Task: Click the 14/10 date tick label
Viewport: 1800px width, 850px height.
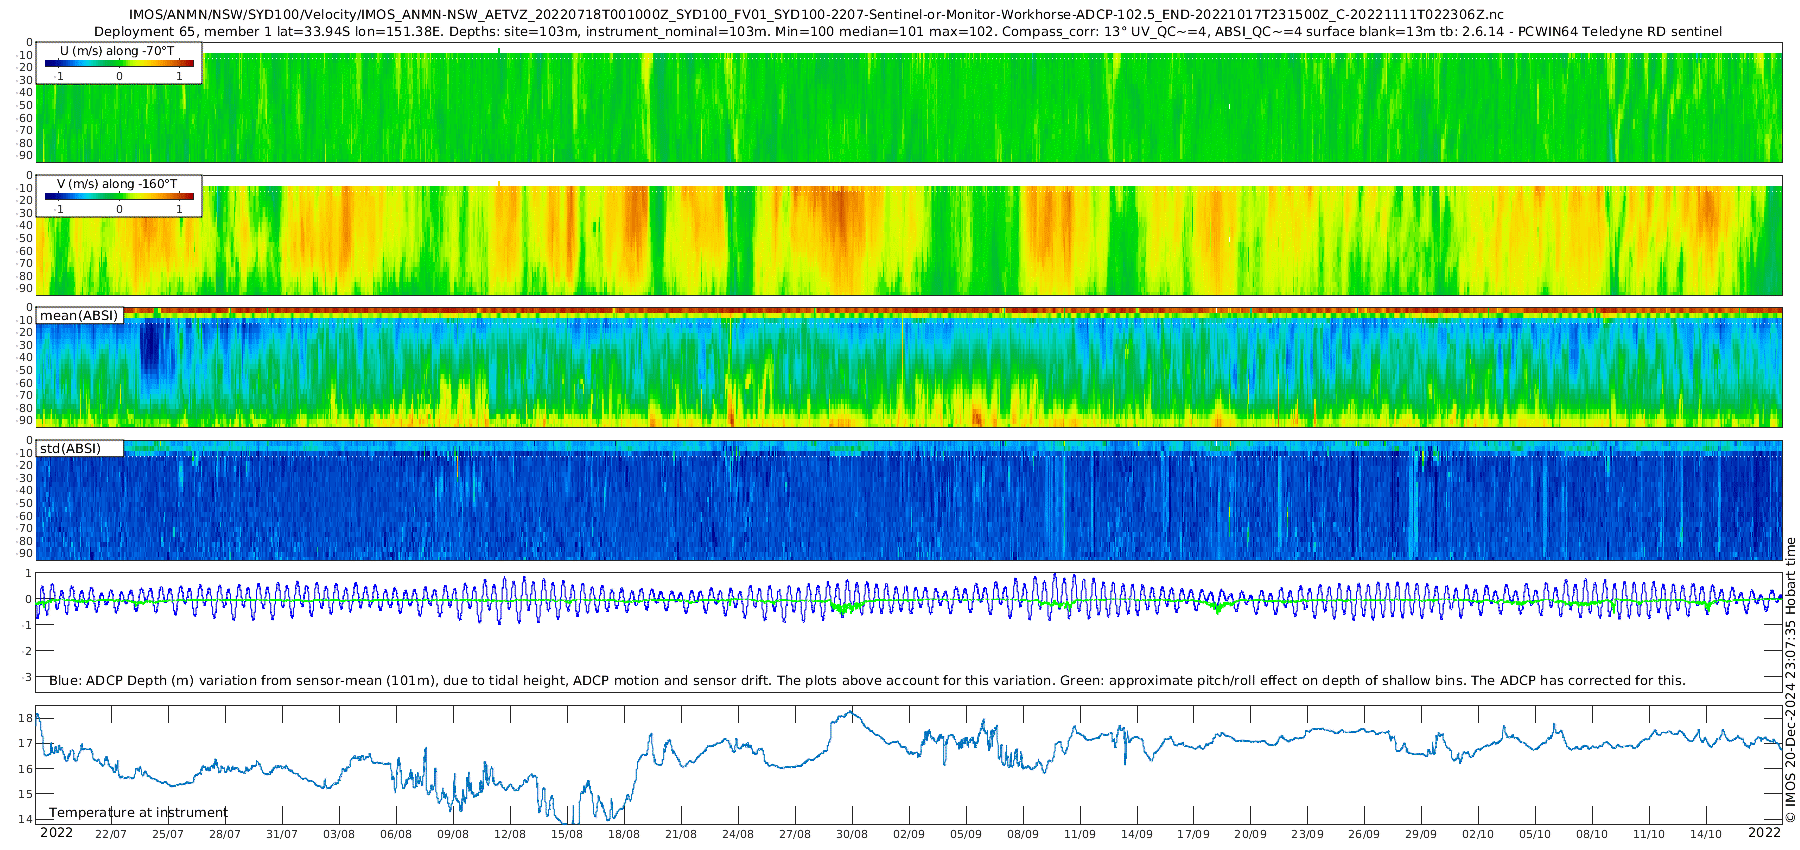Action: [x=1706, y=834]
